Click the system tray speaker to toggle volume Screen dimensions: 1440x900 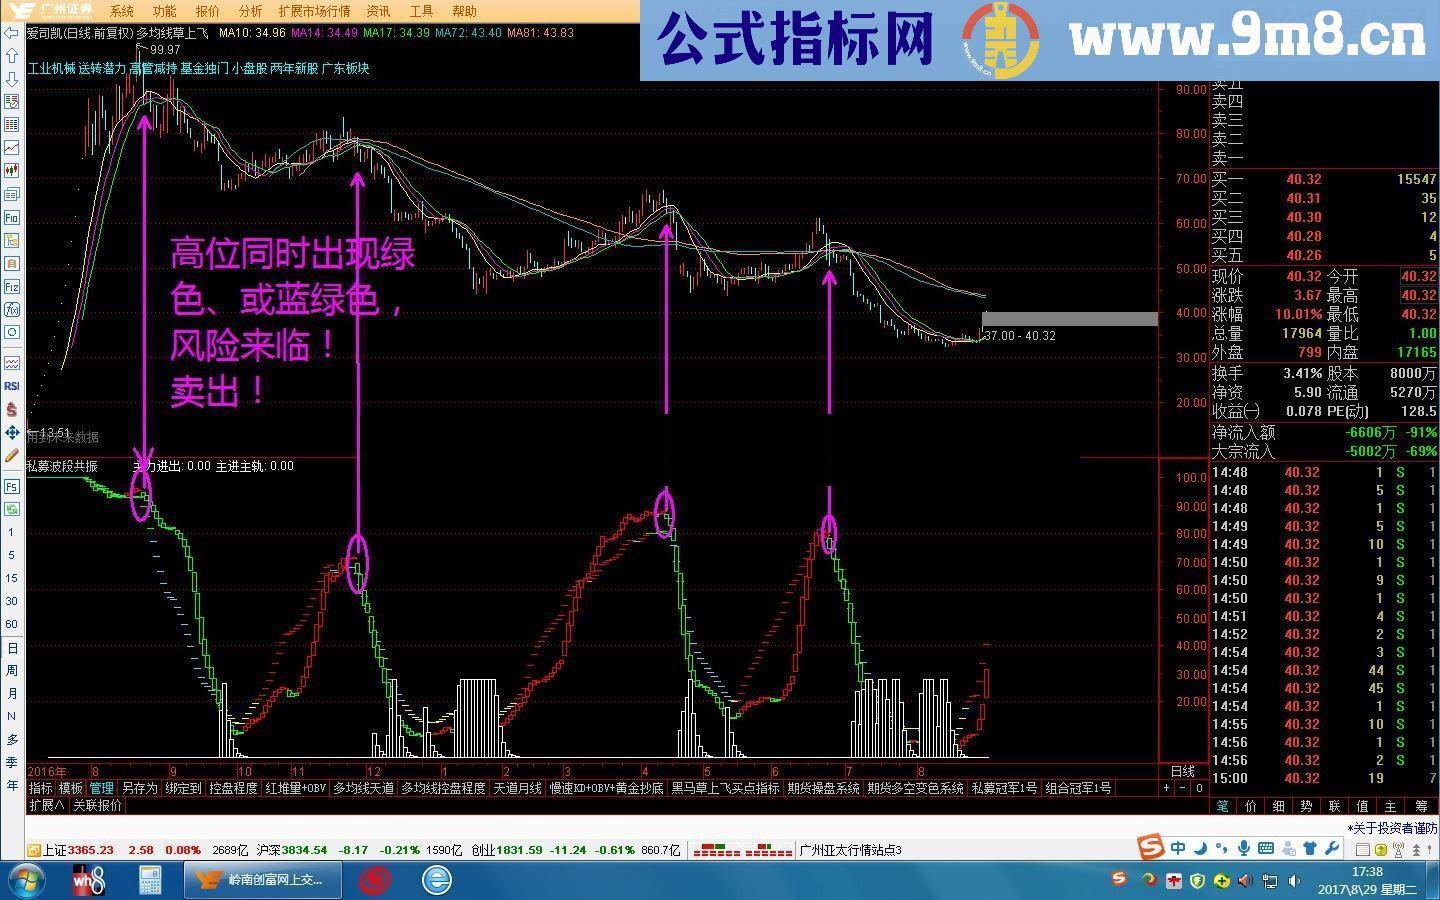point(1293,881)
